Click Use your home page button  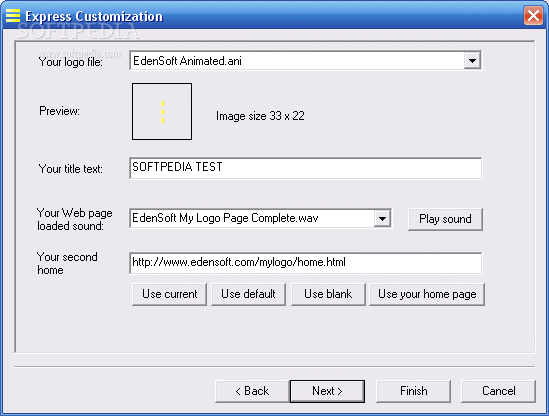click(x=427, y=294)
